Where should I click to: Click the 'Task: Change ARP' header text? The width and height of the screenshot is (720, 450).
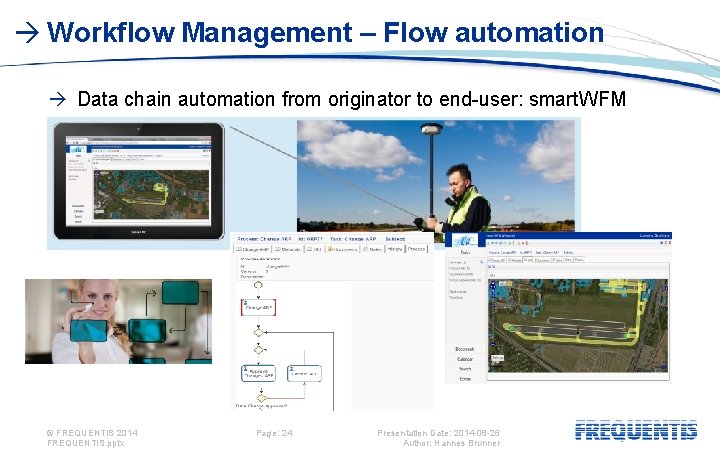point(353,239)
